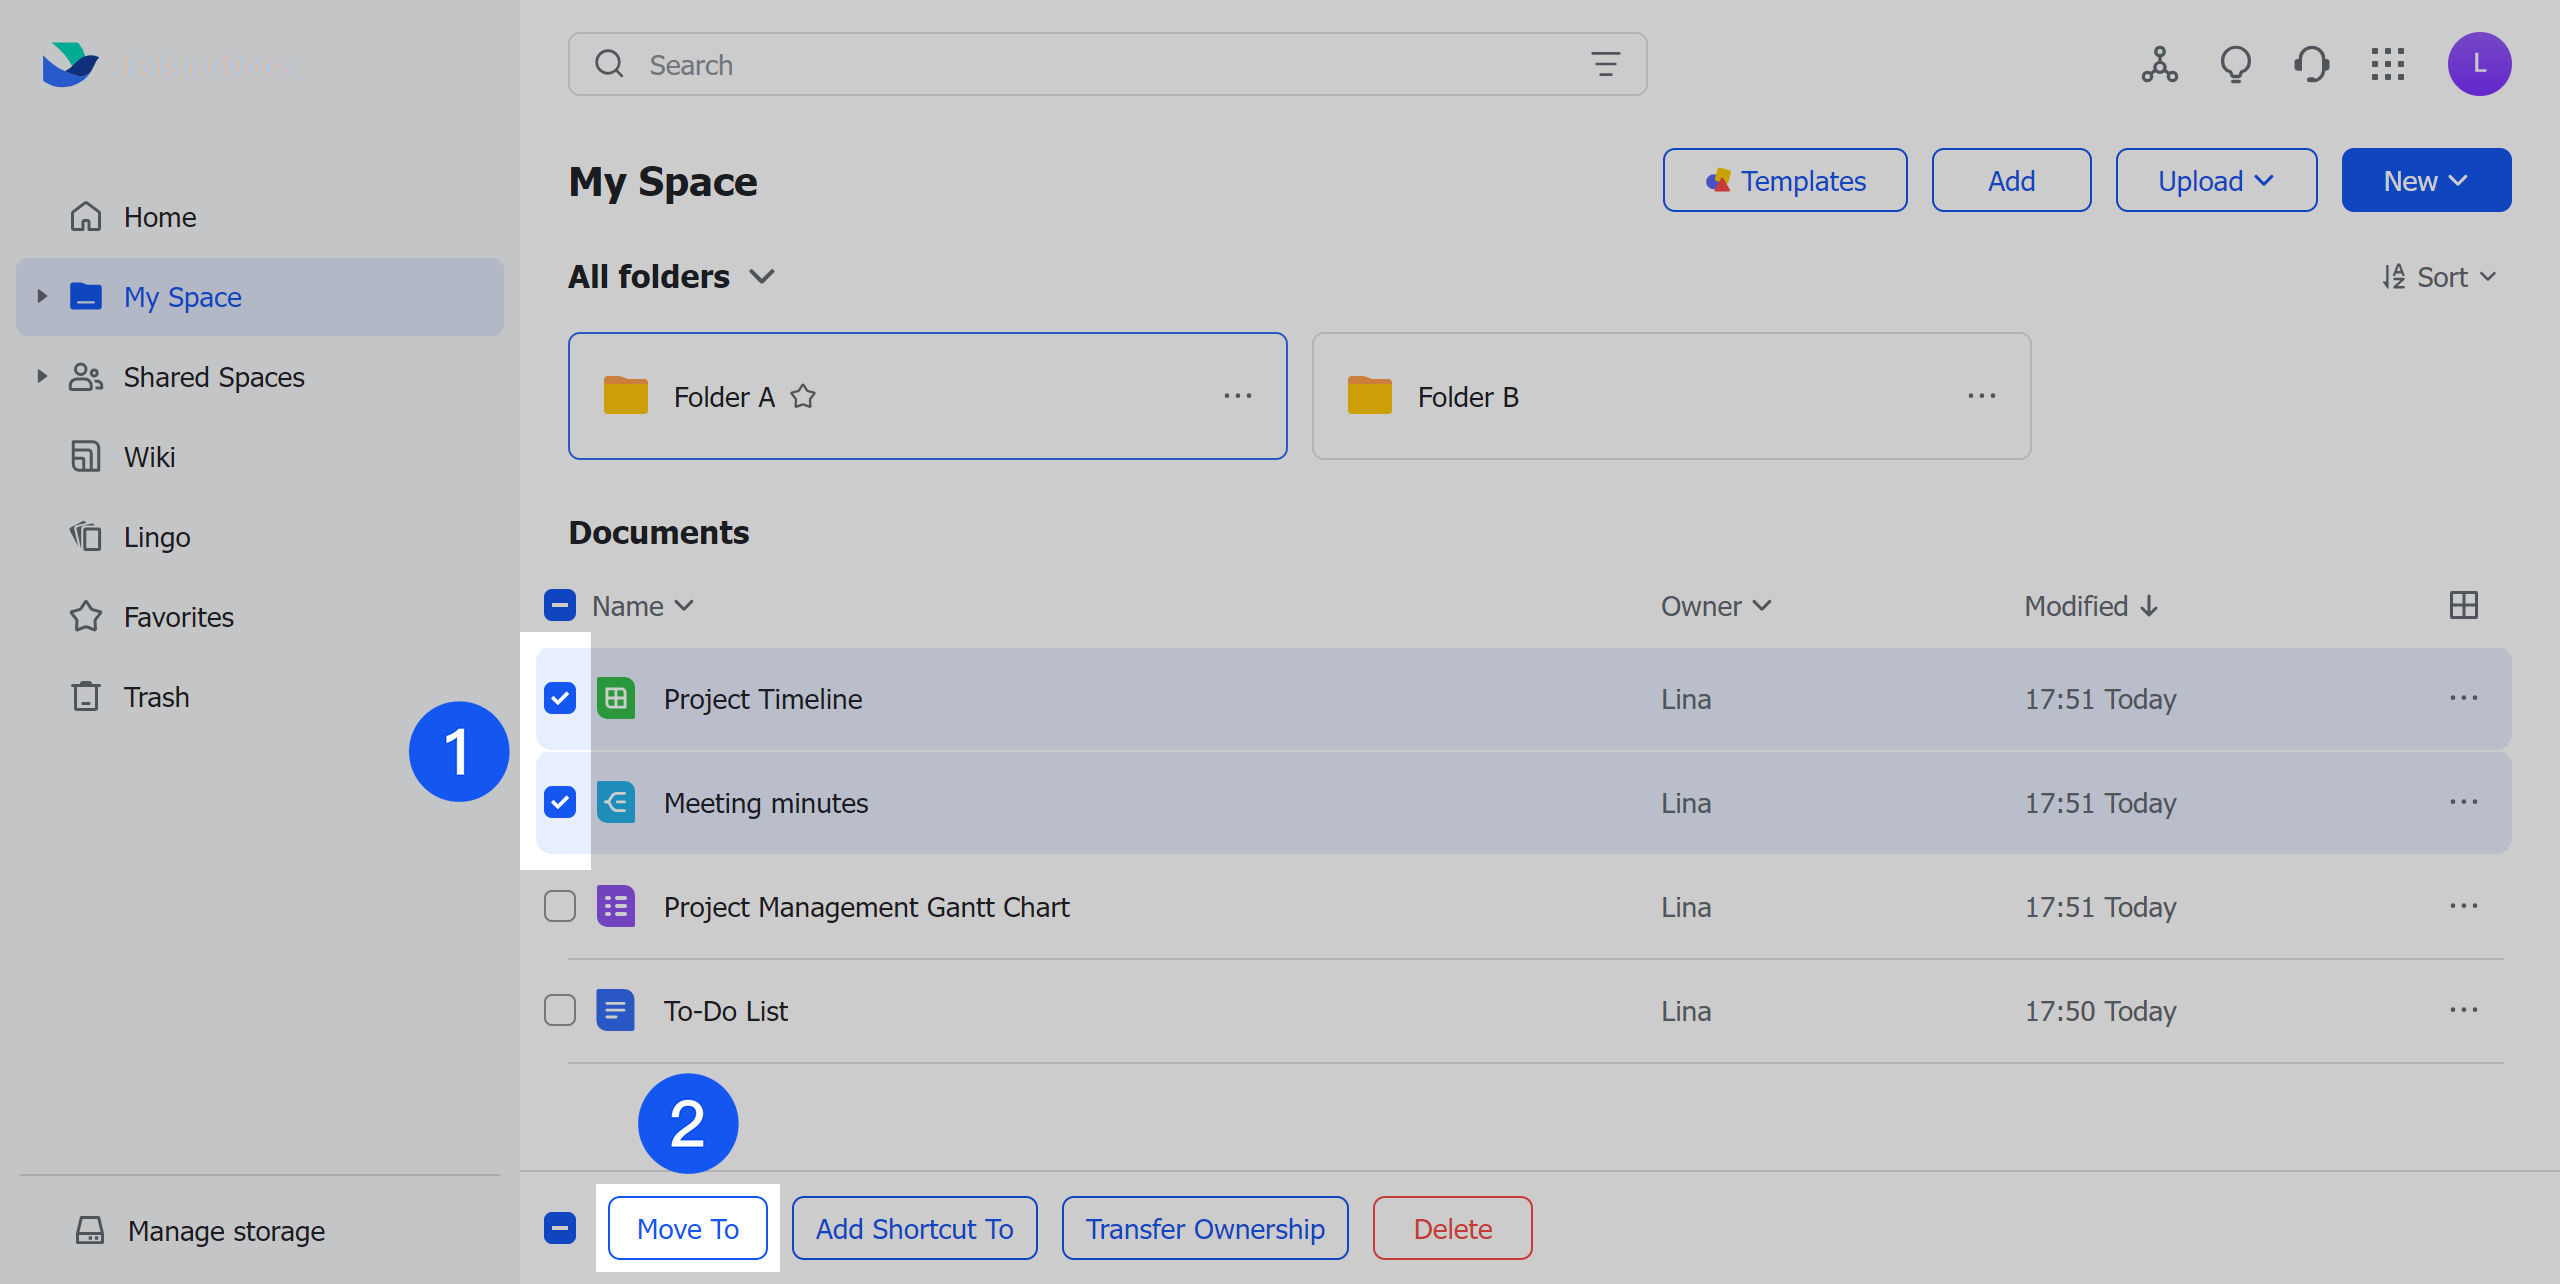Open the Trash icon in sidebar
Viewport: 2560px width, 1284px height.
click(x=86, y=696)
